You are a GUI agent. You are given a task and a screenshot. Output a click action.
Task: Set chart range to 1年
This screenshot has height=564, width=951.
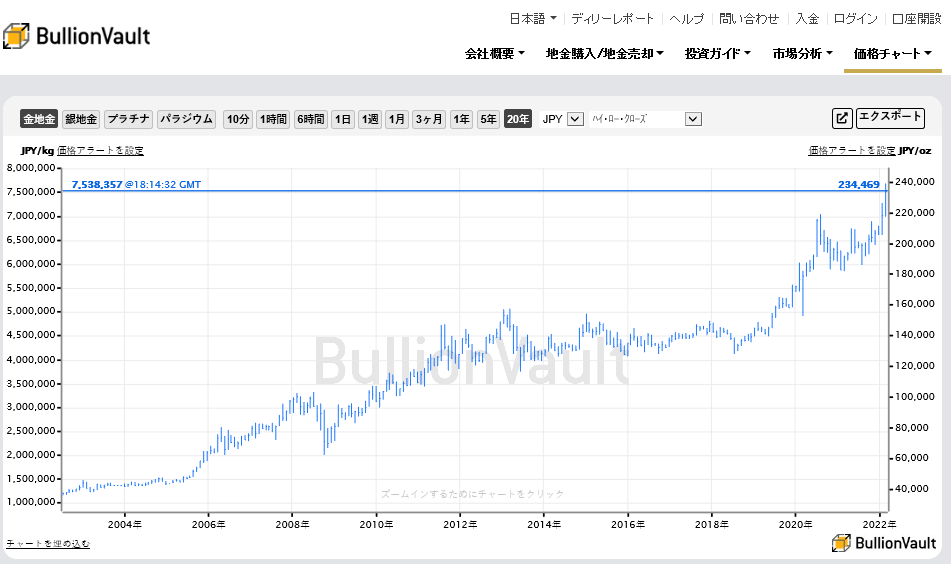[x=462, y=119]
